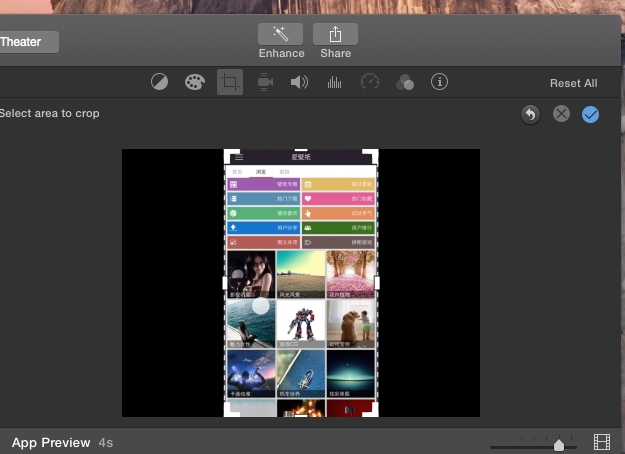Show Clip Information with the info icon
The image size is (625, 454).
[x=439, y=82]
